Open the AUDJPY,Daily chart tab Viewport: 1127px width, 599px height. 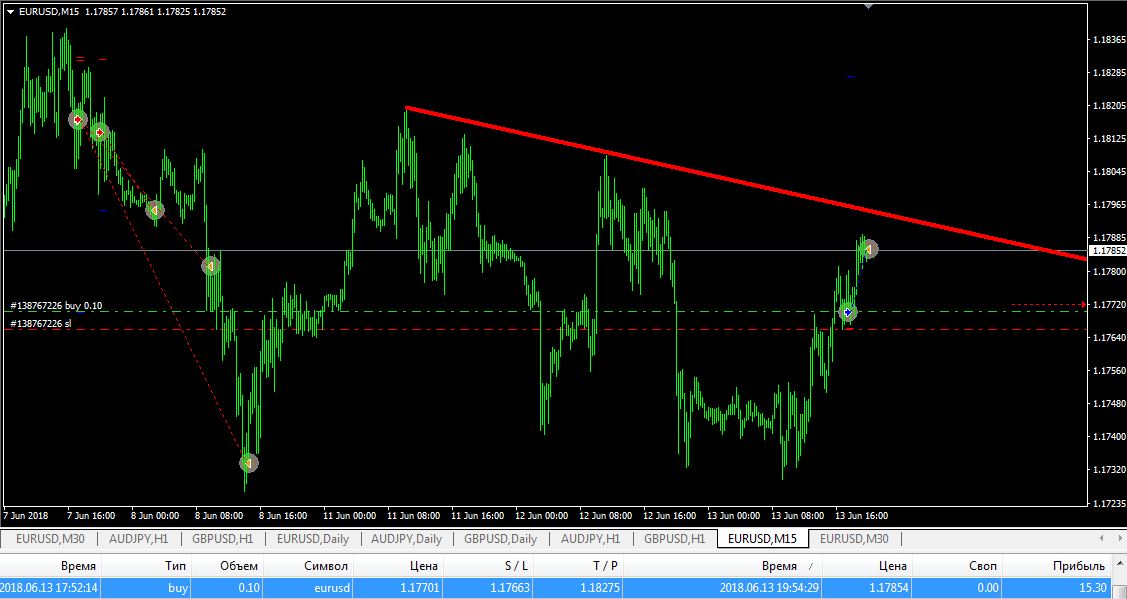tap(407, 539)
